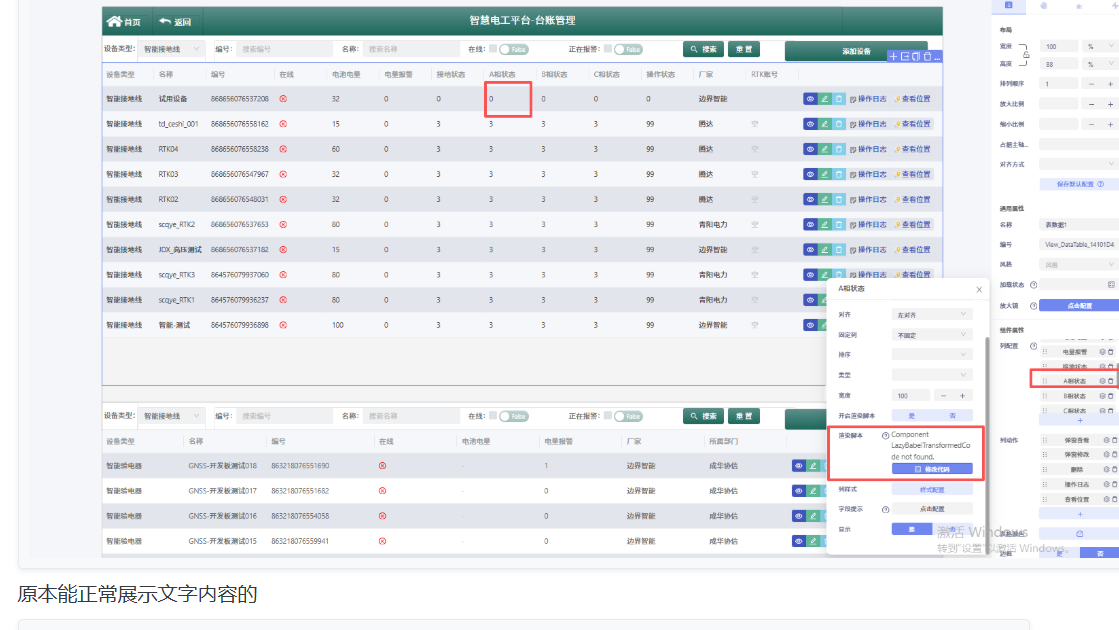1119x630 pixels.
Task: Click the 首页 home icon button
Action: [x=124, y=21]
